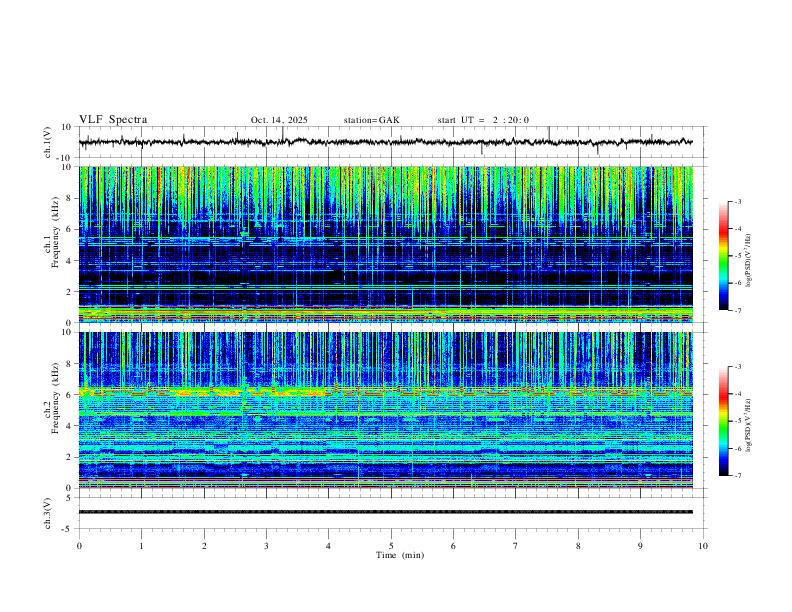Viewport: 792px width, 612px height.
Task: Click the time axis tick label "5"
Action: click(x=391, y=546)
